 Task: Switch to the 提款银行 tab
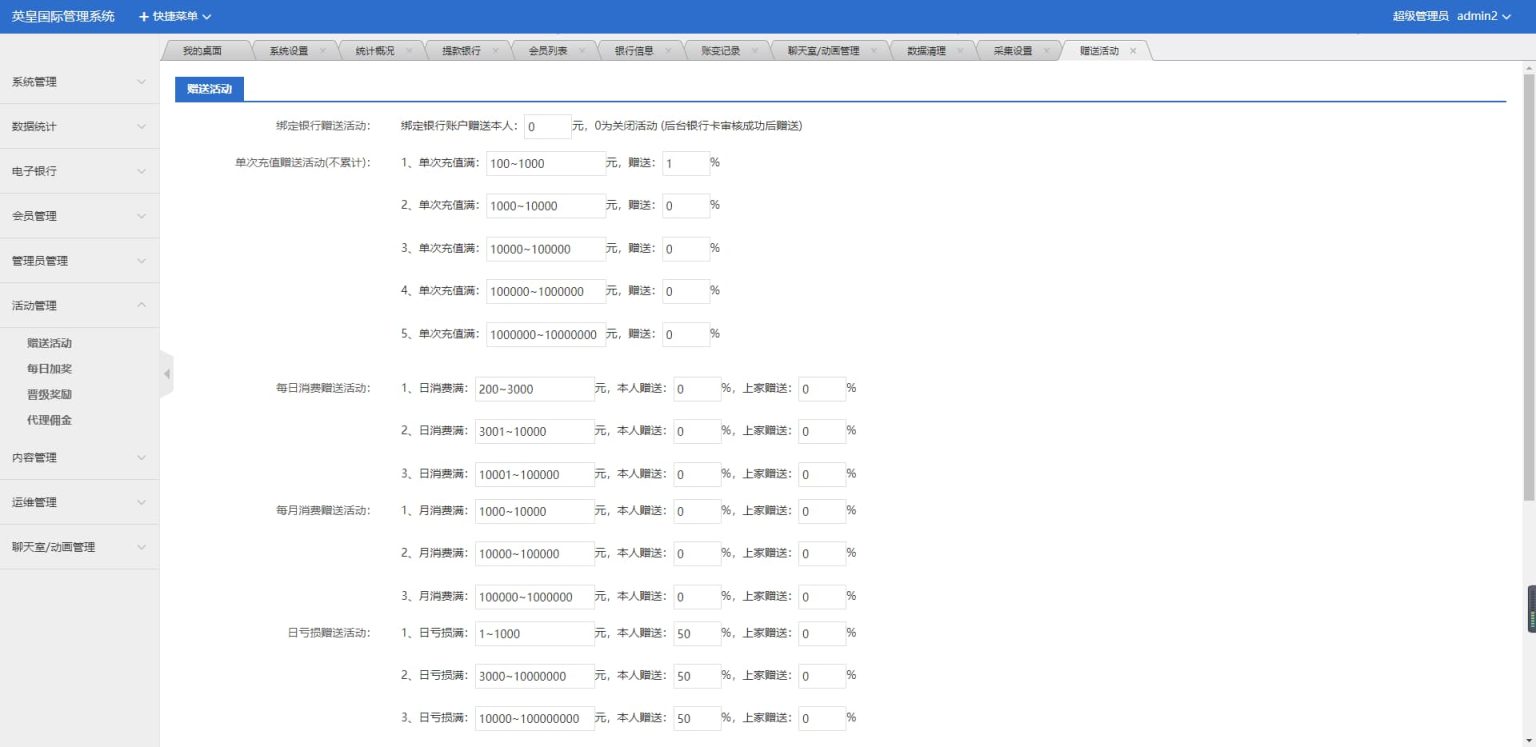(461, 51)
